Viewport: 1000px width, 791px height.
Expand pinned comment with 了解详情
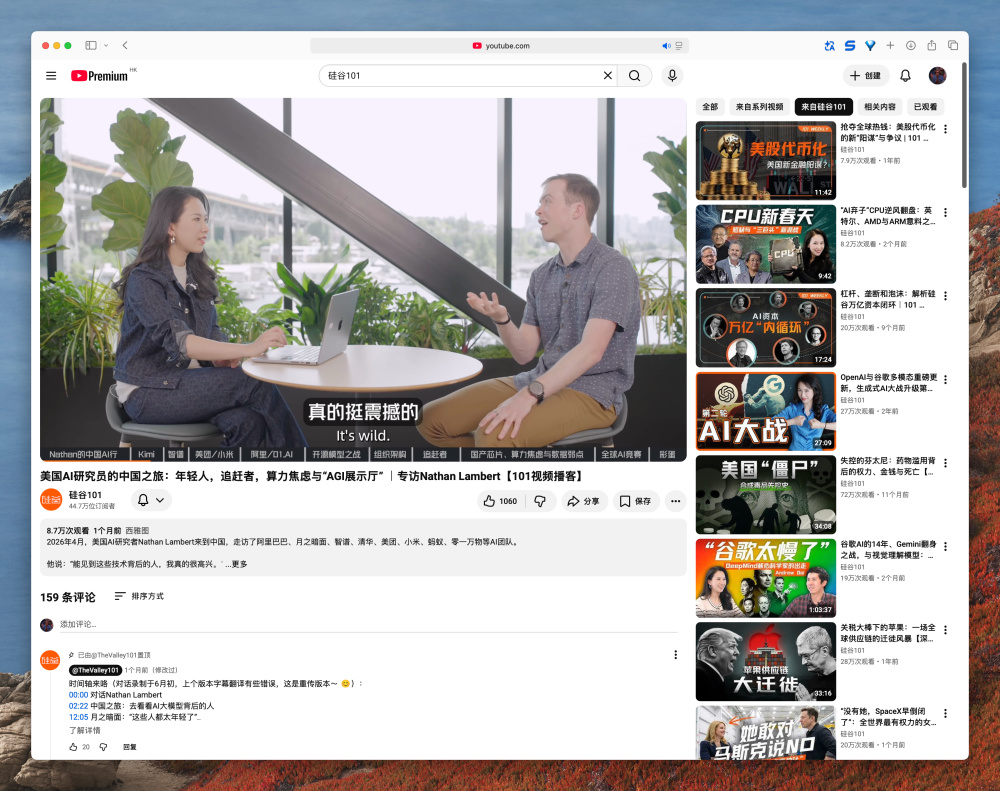[x=84, y=730]
